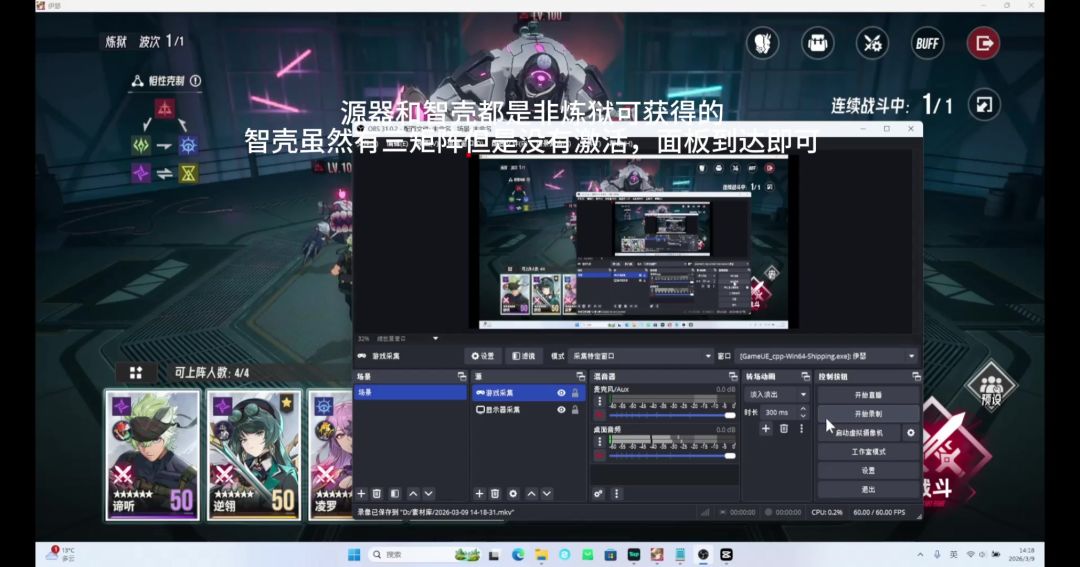Toggle lock on 游戏采集 source
The height and width of the screenshot is (567, 1080).
[575, 393]
